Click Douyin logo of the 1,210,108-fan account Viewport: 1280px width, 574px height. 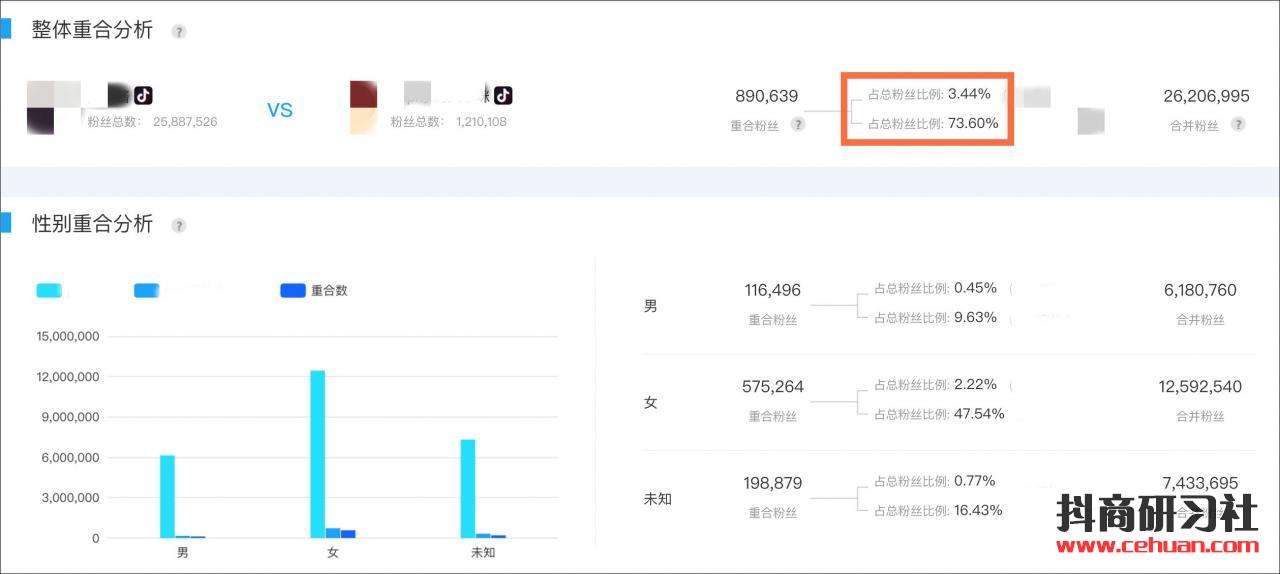503,95
